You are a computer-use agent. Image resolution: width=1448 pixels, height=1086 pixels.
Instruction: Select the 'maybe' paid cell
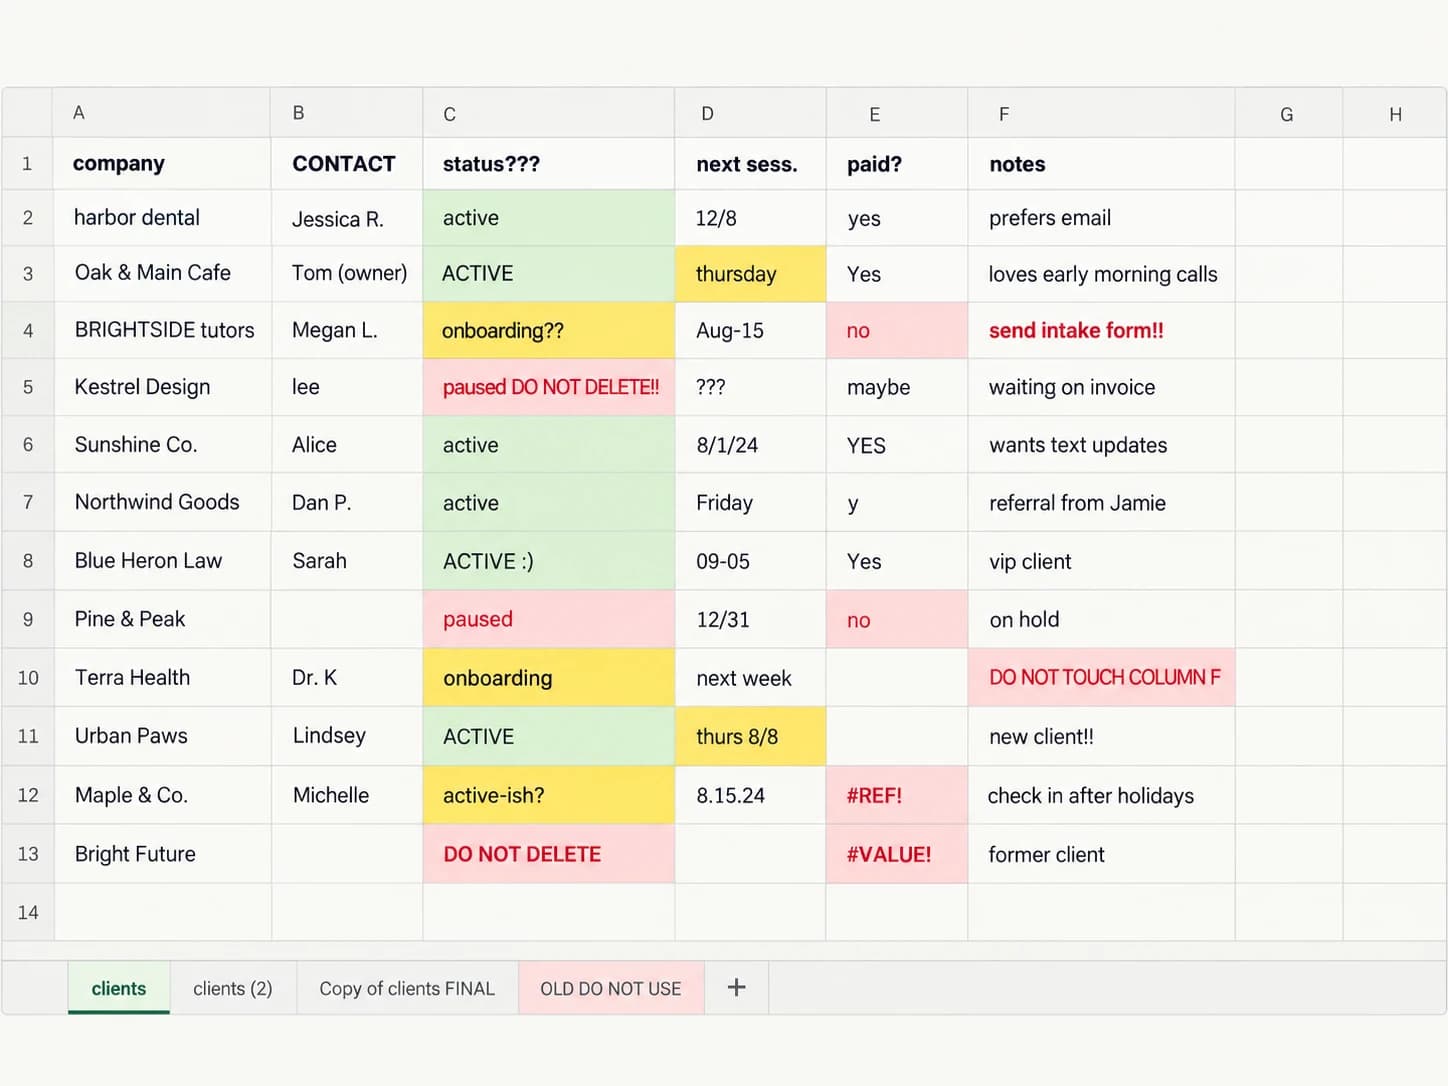896,387
